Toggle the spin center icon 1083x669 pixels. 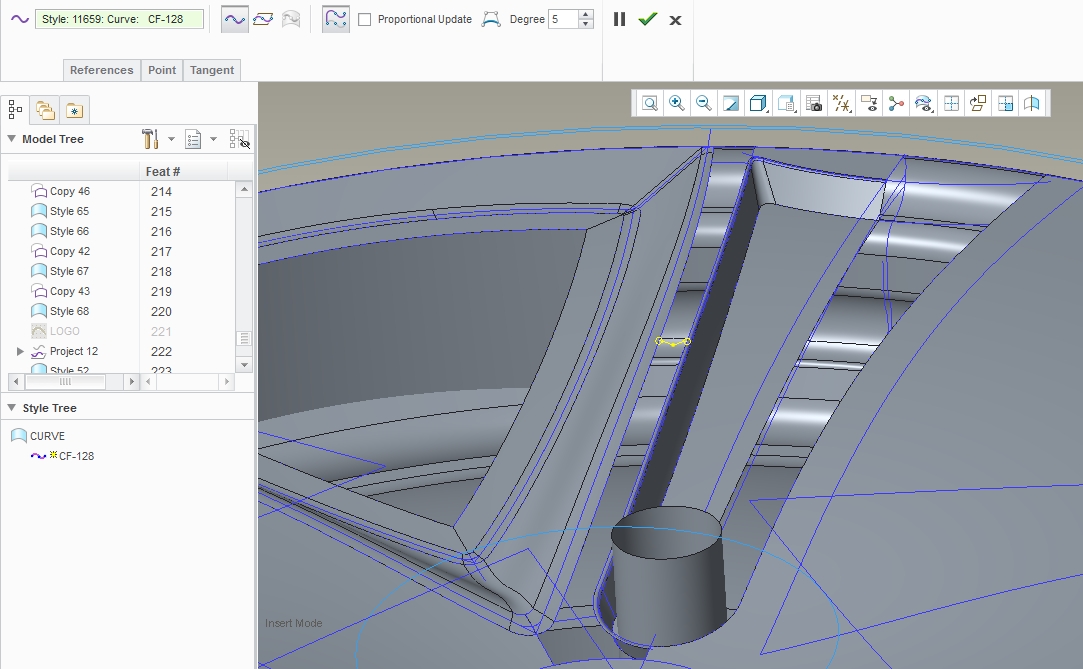click(896, 104)
